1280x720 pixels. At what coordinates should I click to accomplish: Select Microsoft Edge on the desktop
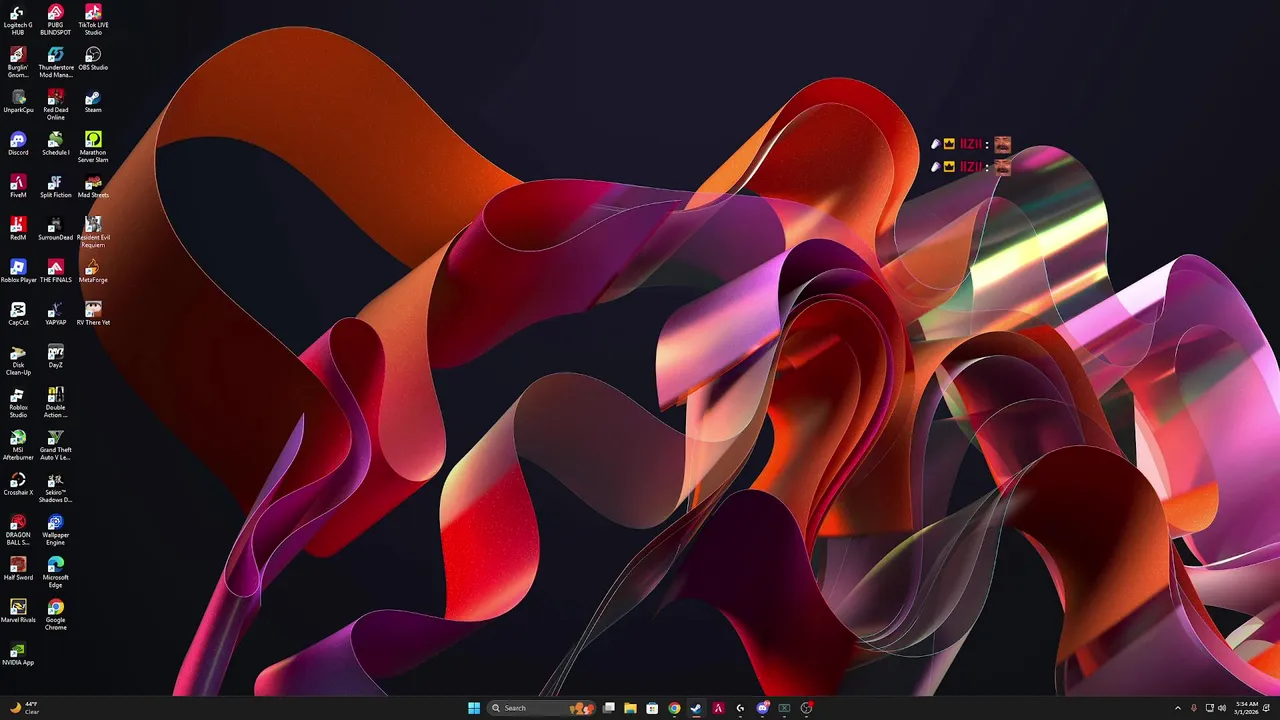[x=56, y=572]
